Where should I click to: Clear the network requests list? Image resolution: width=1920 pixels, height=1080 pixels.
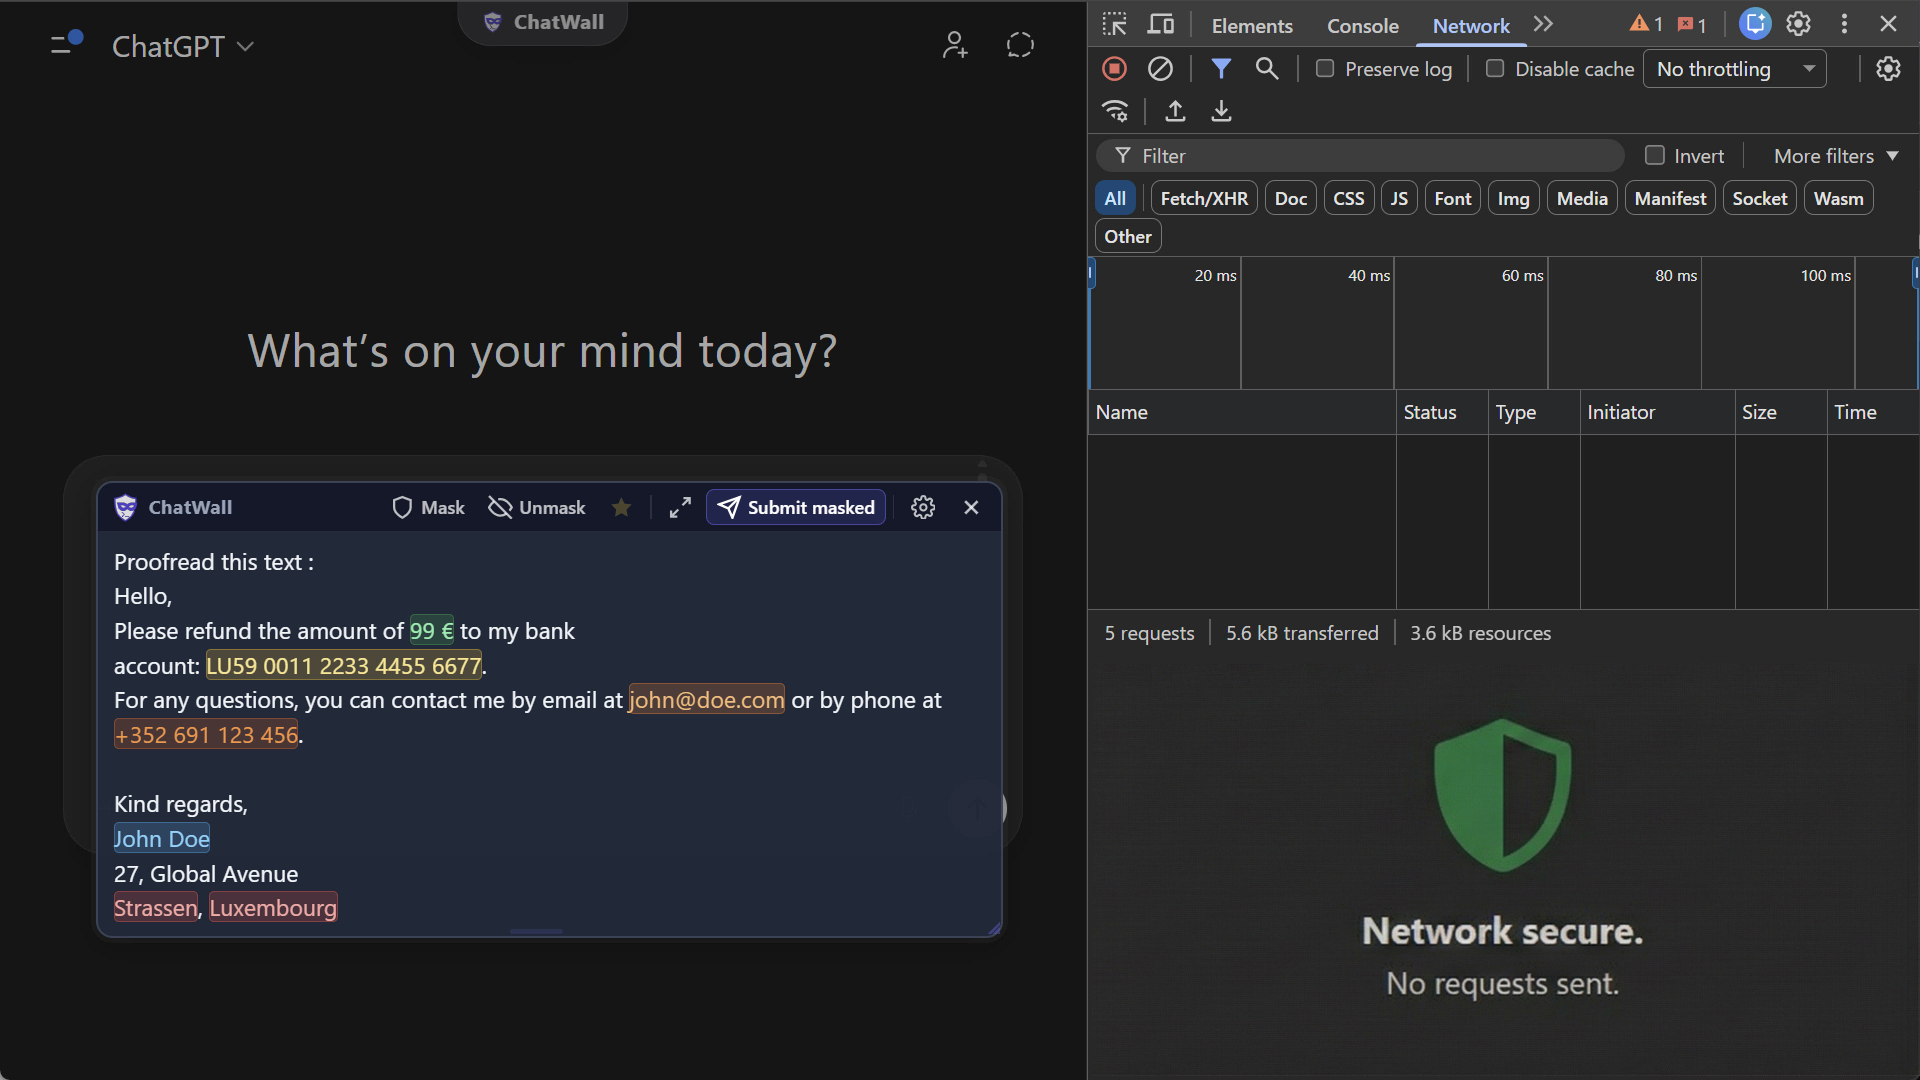[1160, 68]
